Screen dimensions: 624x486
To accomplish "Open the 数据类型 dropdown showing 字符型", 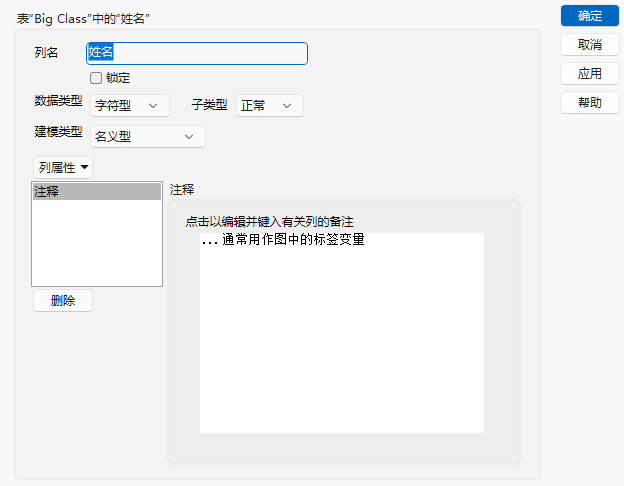I will [130, 105].
